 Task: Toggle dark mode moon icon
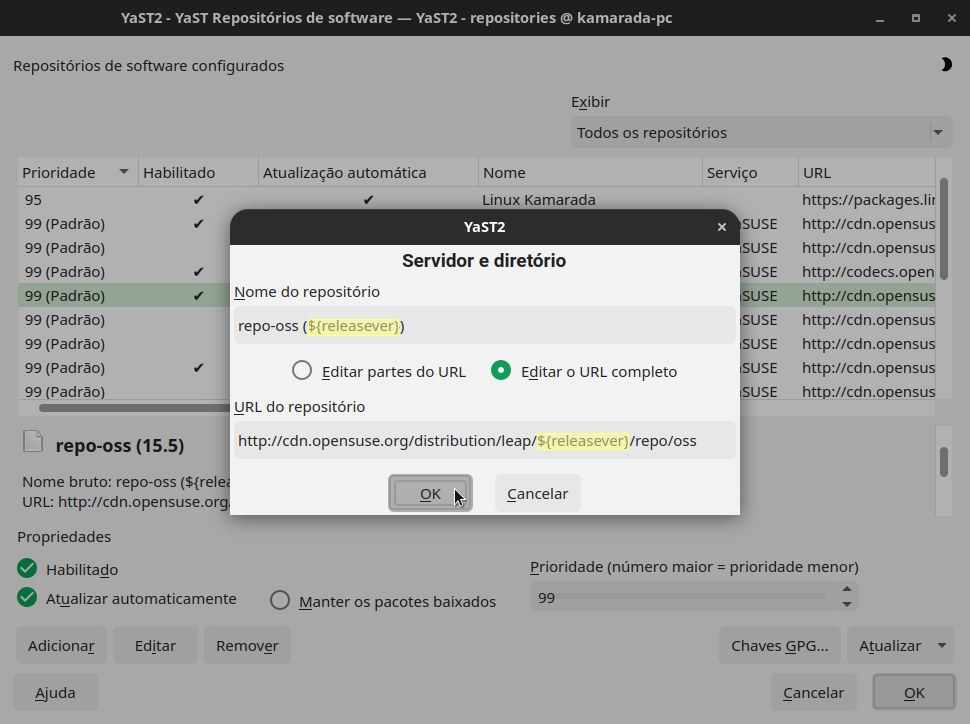click(x=946, y=64)
